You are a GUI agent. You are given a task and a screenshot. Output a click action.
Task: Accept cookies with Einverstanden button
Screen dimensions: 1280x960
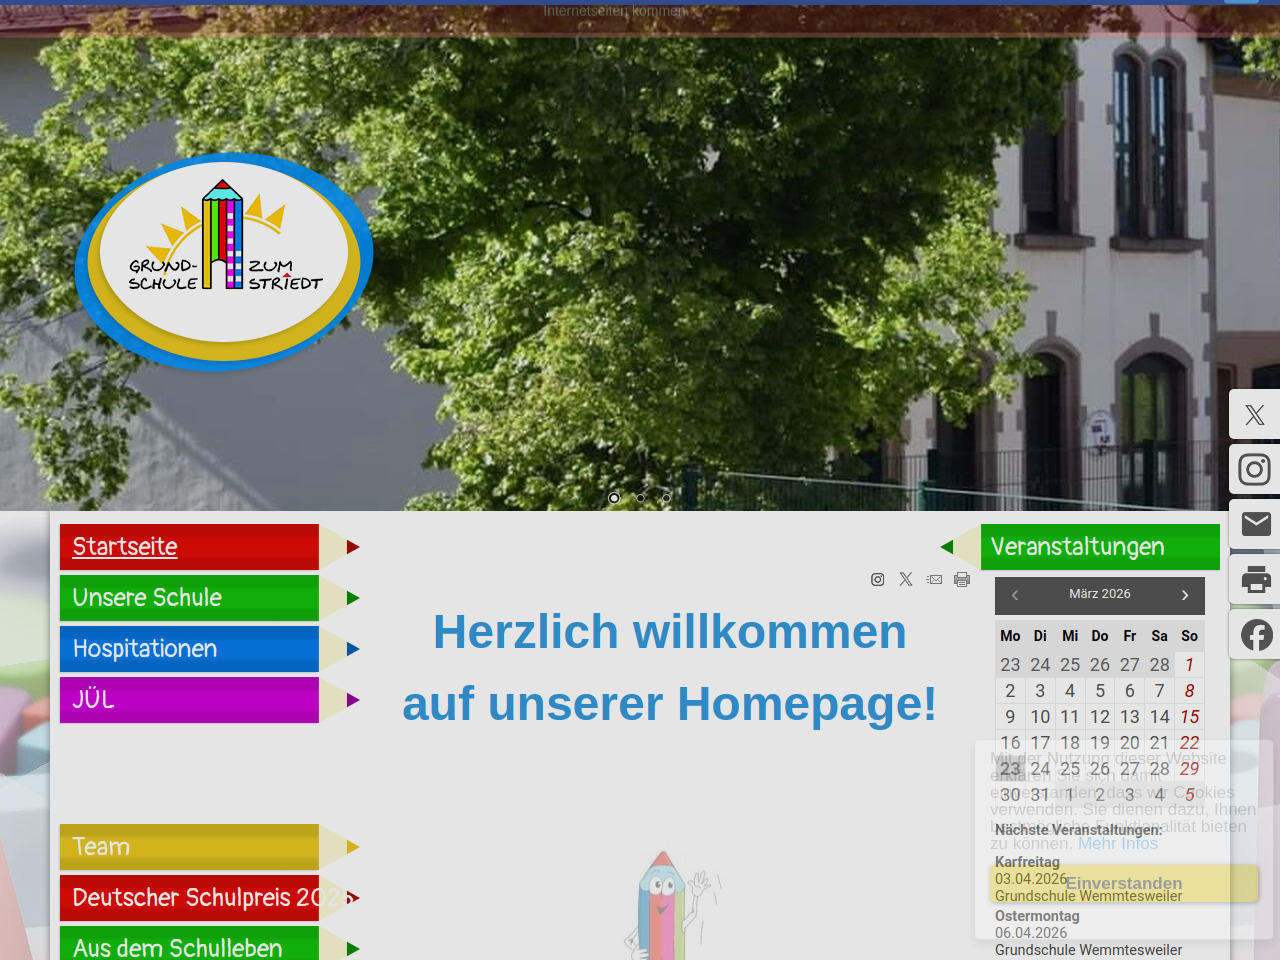click(x=1124, y=884)
